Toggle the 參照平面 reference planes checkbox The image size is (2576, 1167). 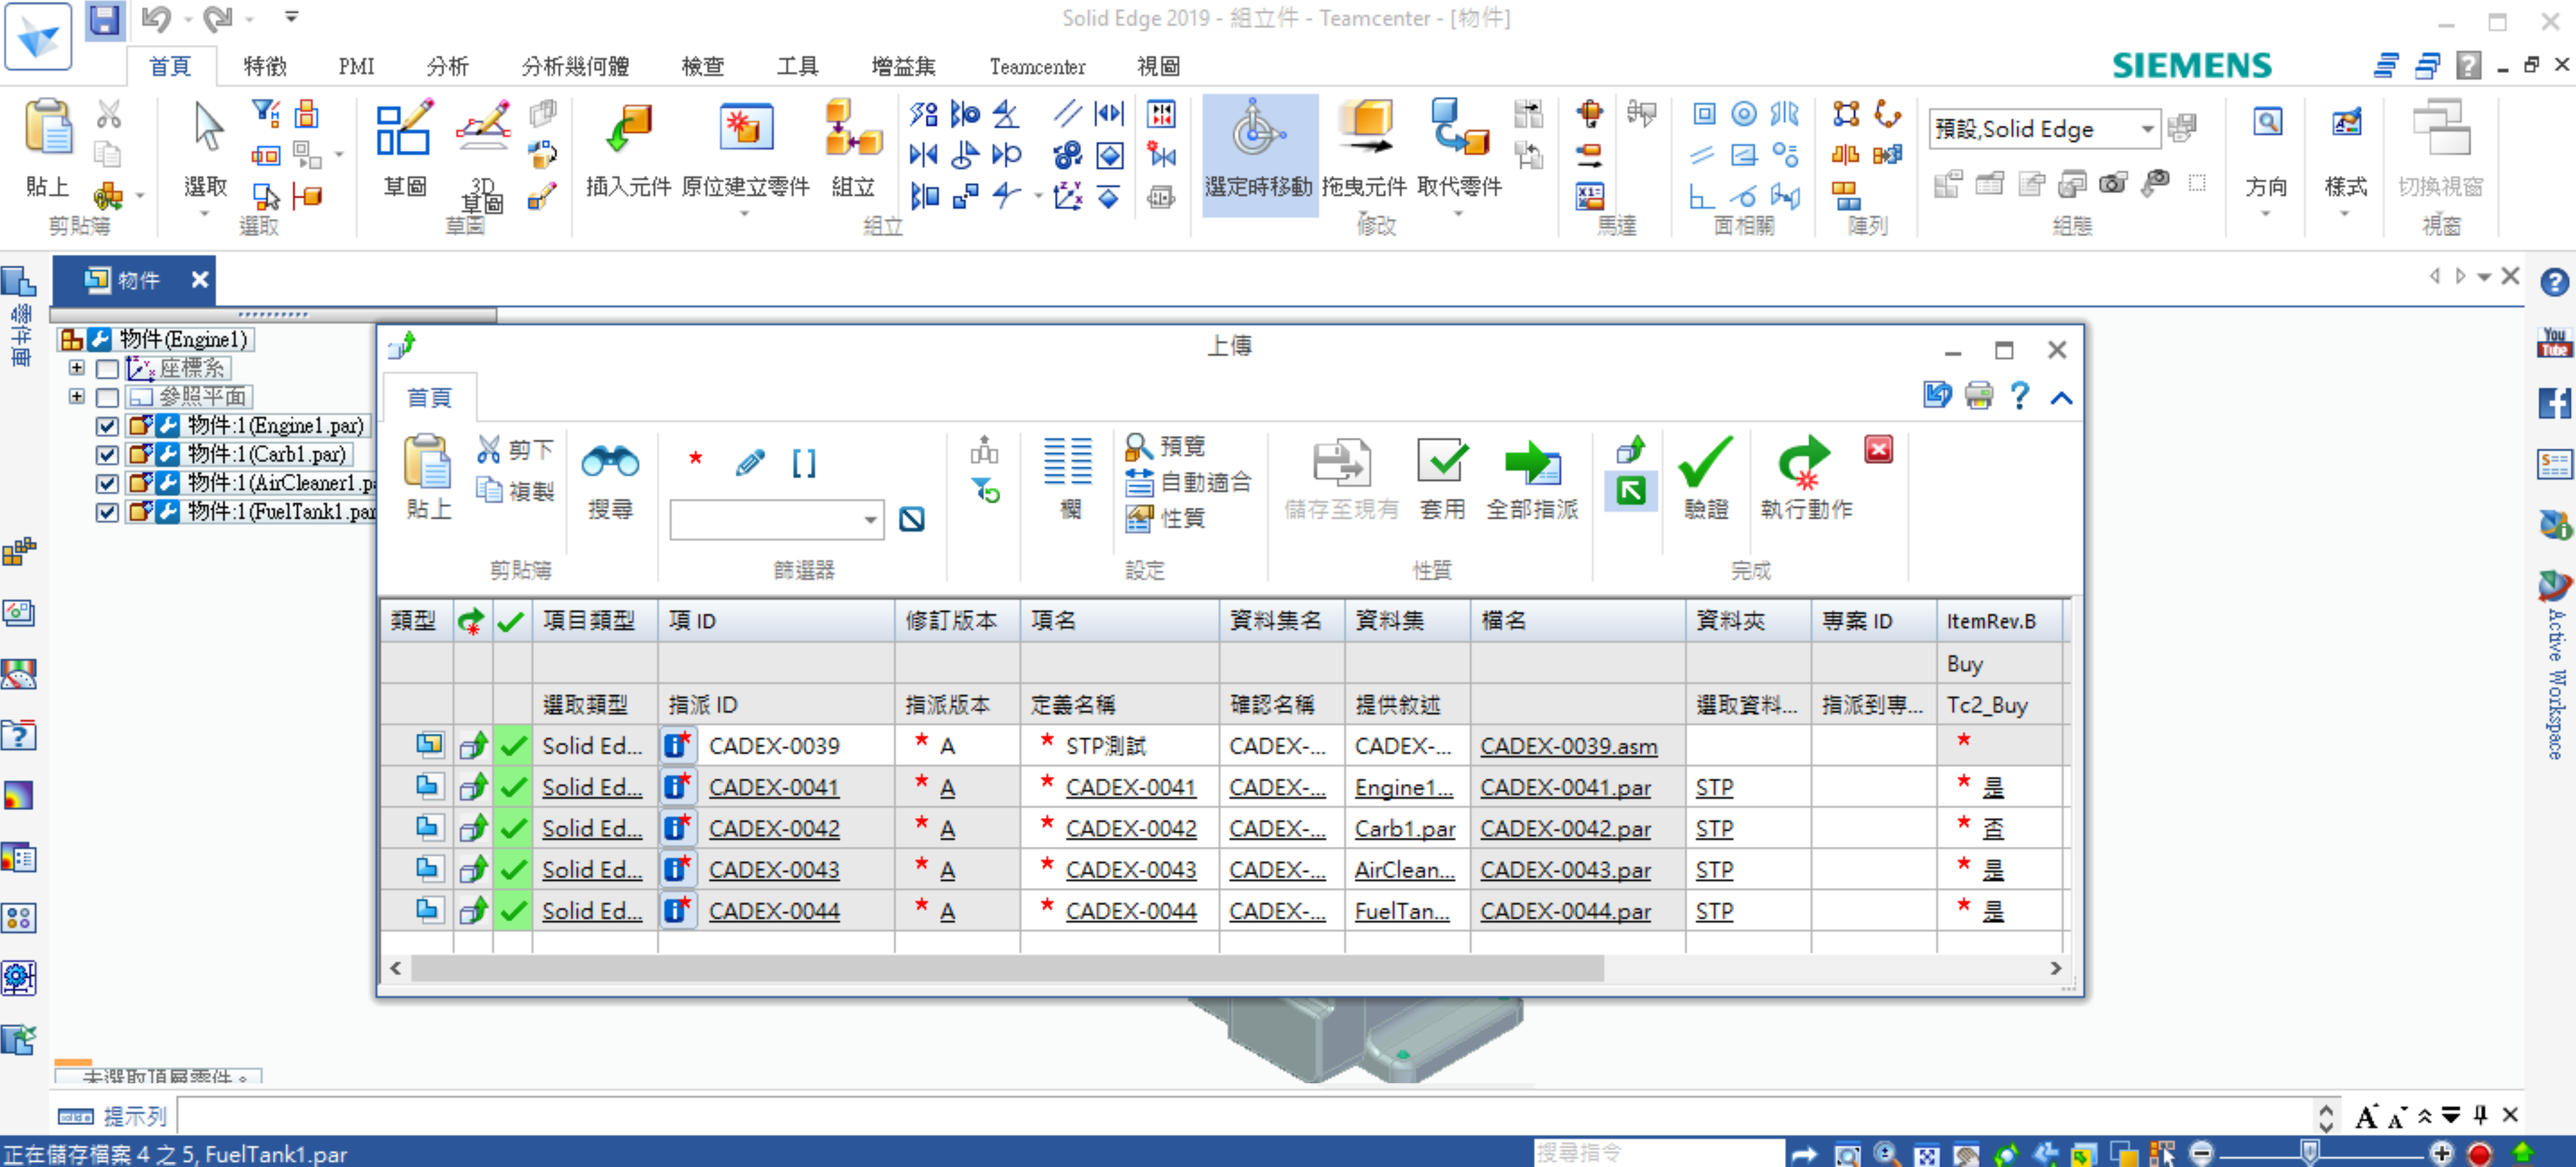107,397
